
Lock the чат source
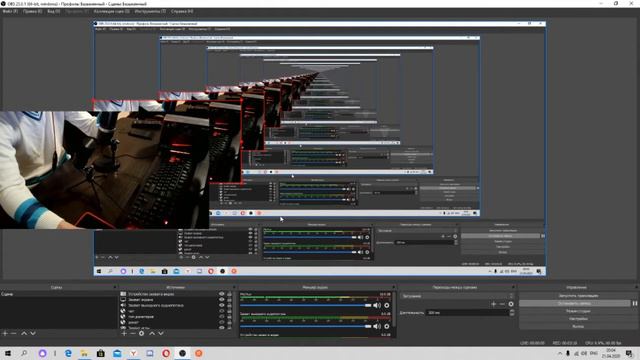tap(229, 311)
